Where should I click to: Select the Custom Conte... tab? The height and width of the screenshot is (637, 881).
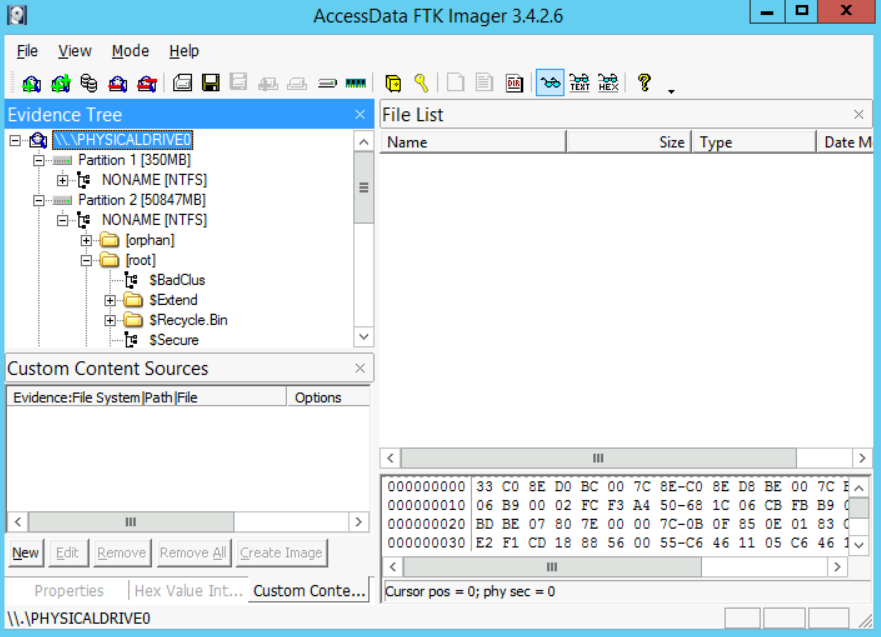[x=309, y=591]
